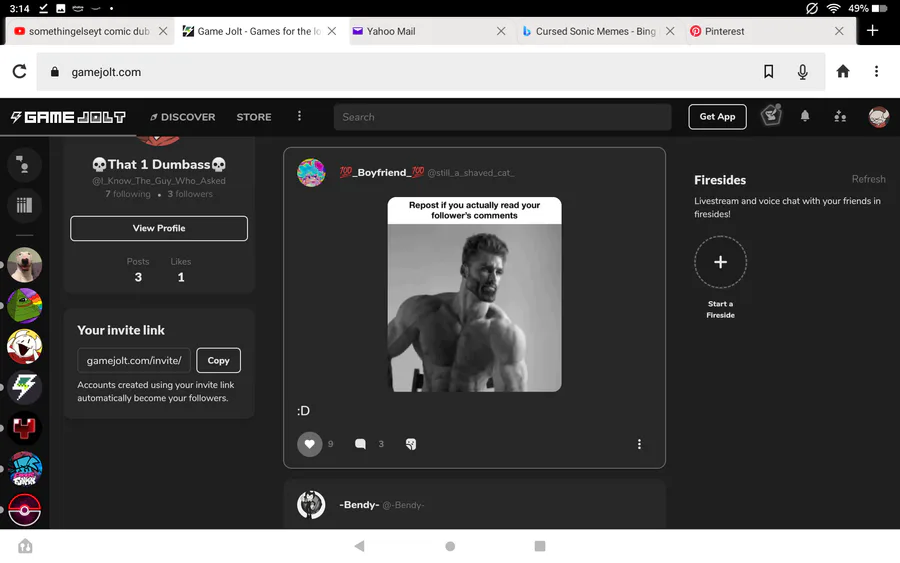
Task: Click the Game Jolt logo
Action: pos(68,117)
